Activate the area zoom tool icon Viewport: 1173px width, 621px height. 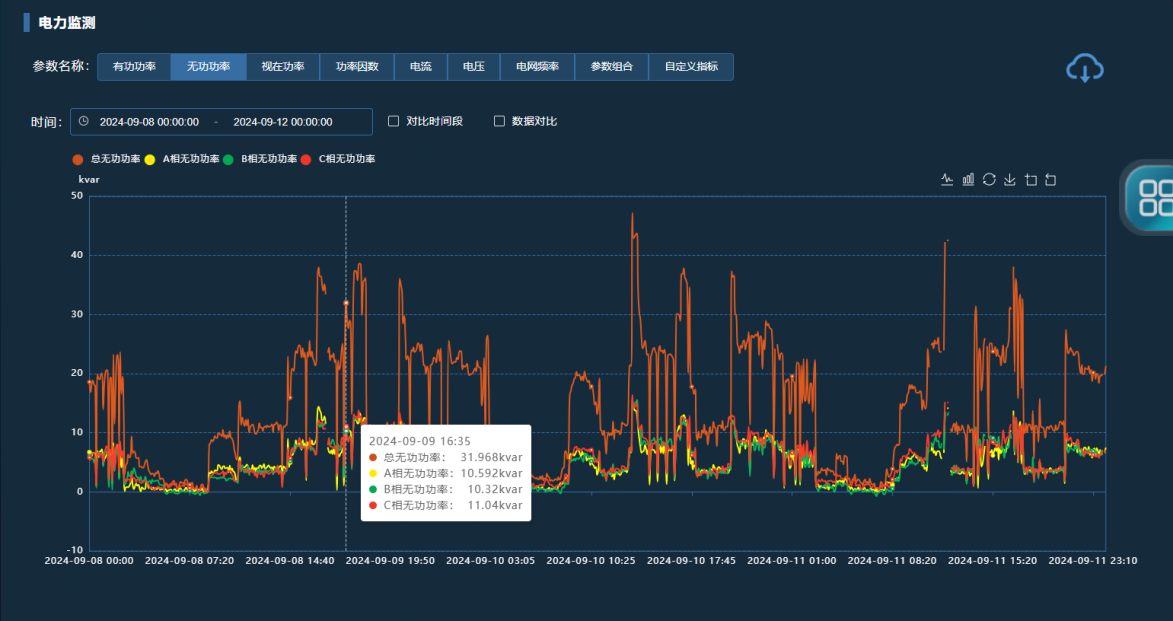pyautogui.click(x=1031, y=179)
